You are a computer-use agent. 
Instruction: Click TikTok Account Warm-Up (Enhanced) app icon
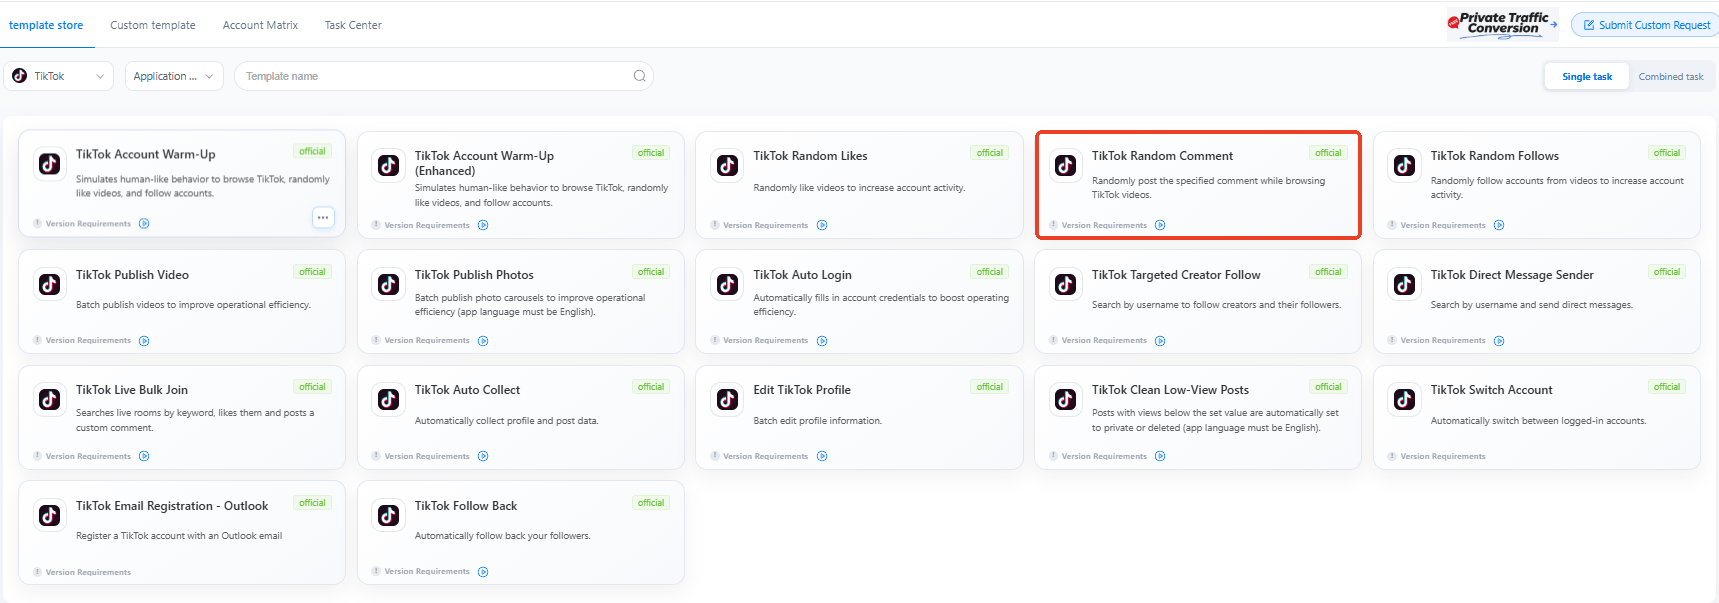388,165
